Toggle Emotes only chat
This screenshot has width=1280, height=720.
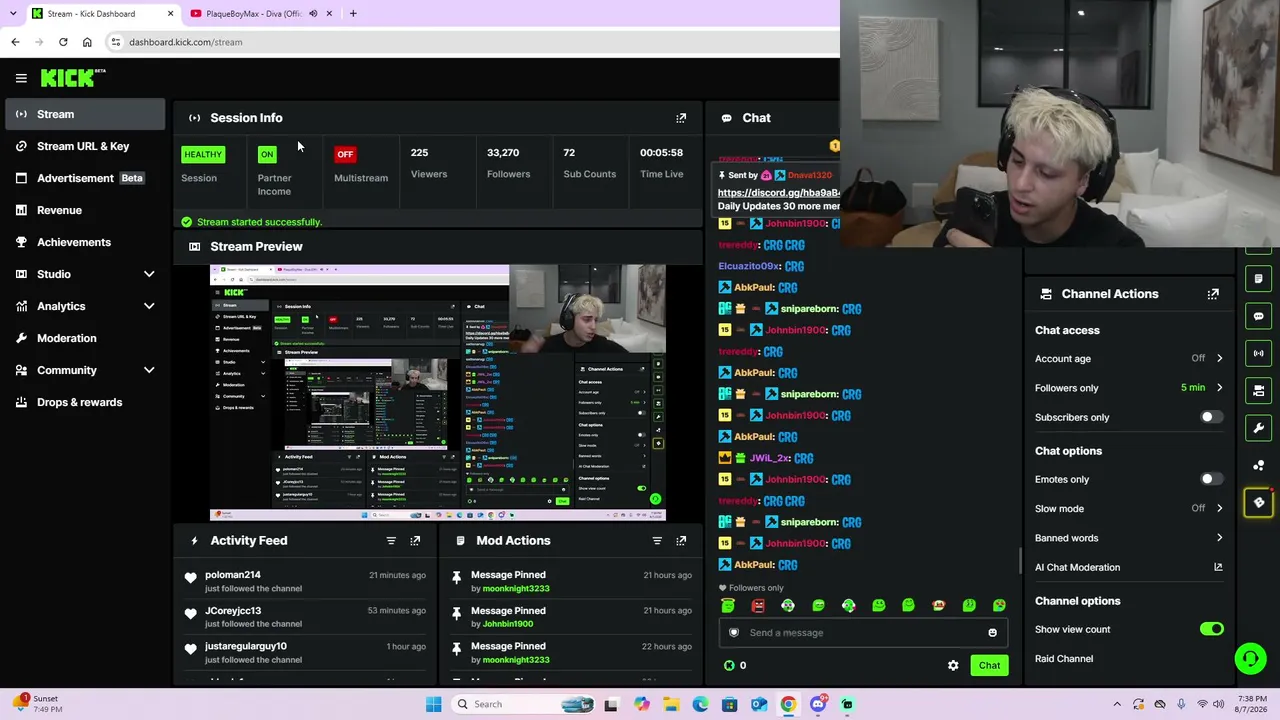click(x=1211, y=479)
